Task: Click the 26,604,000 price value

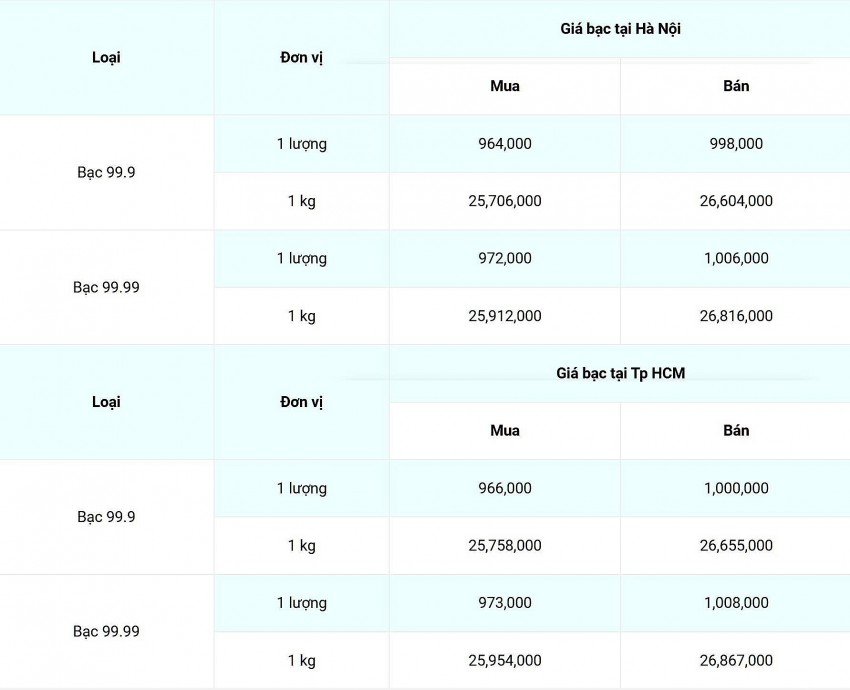Action: click(736, 201)
